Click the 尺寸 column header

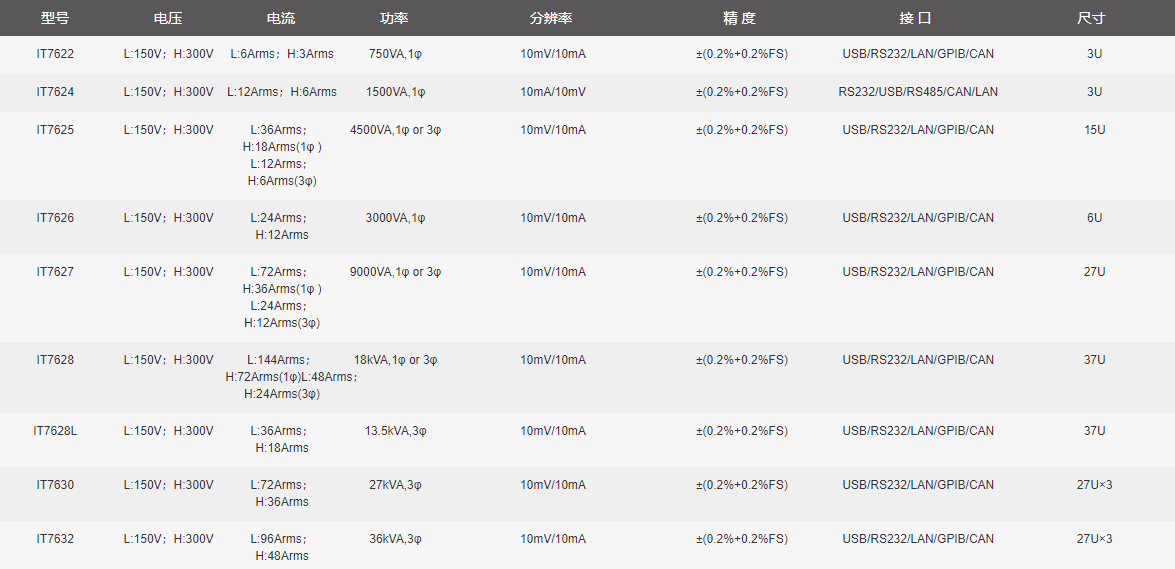(x=1092, y=18)
